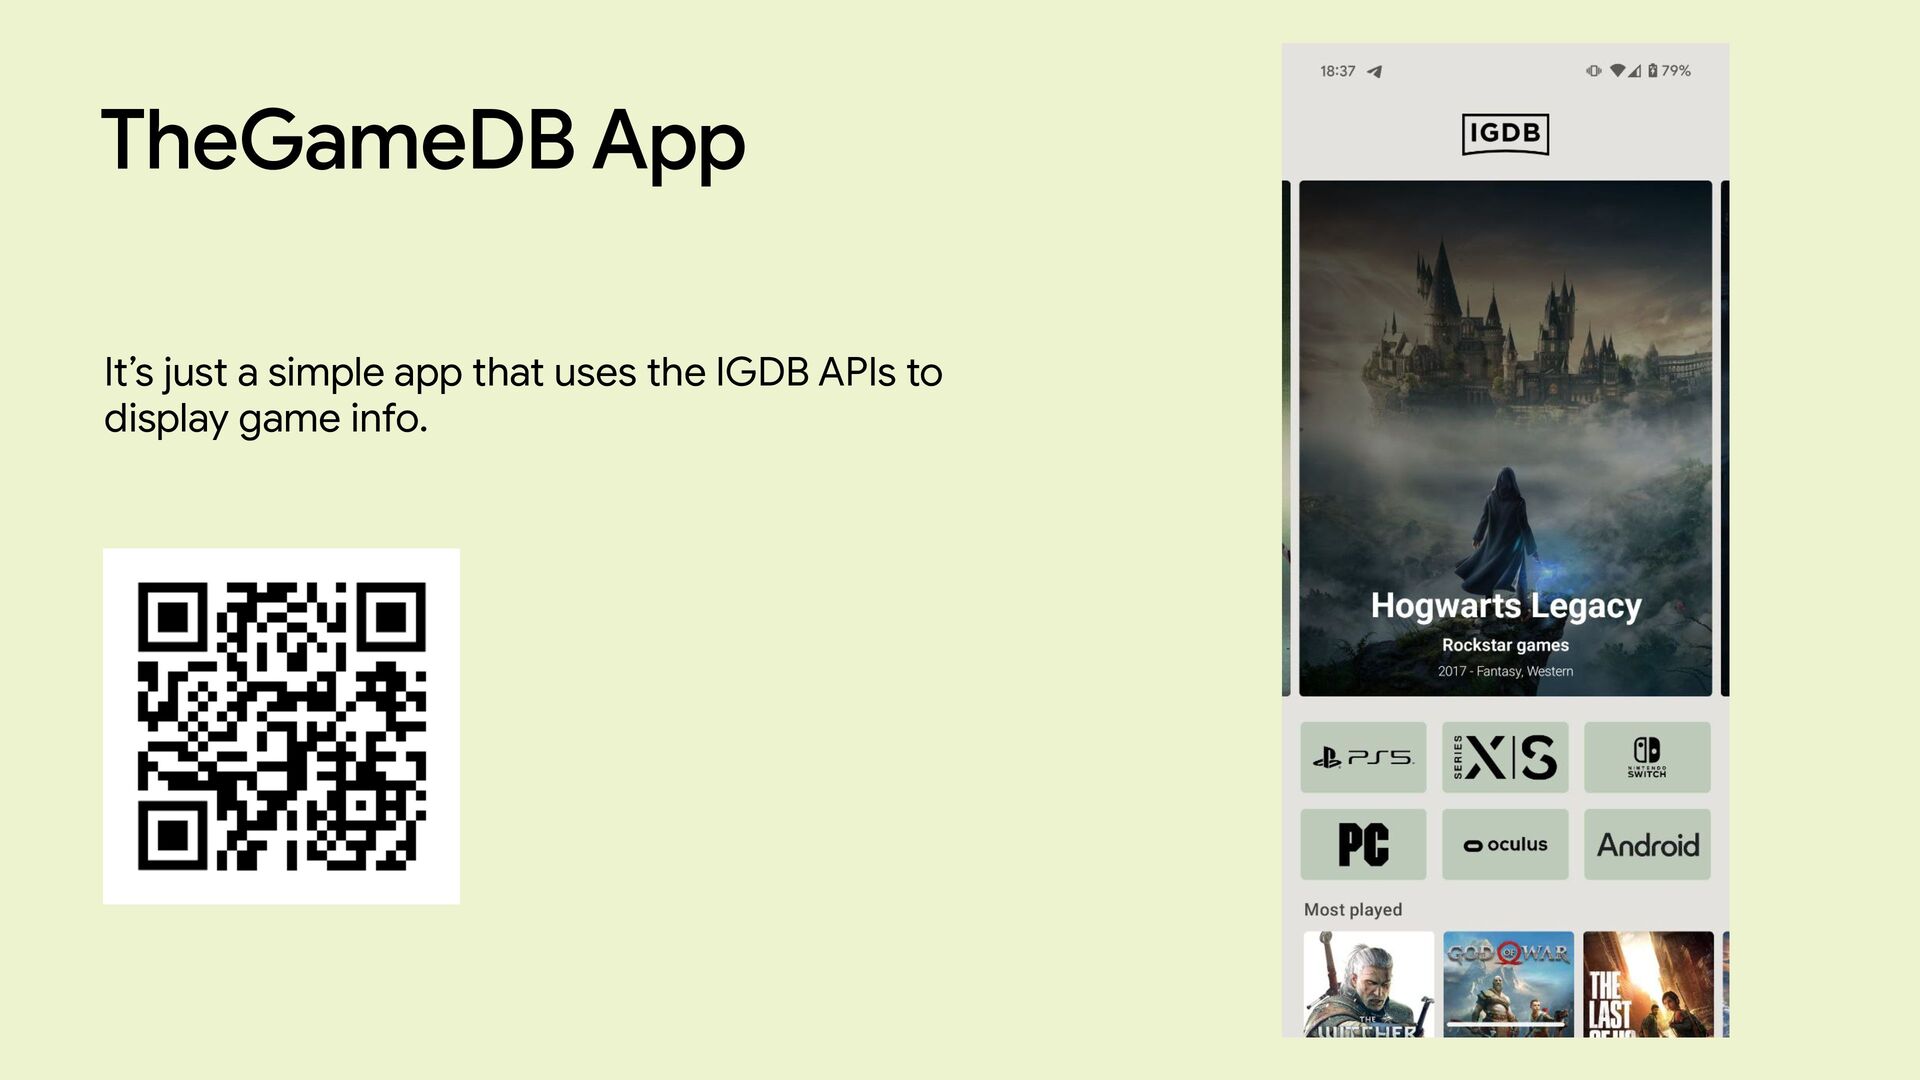Click the QR code image
1920x1080 pixels.
coord(281,726)
